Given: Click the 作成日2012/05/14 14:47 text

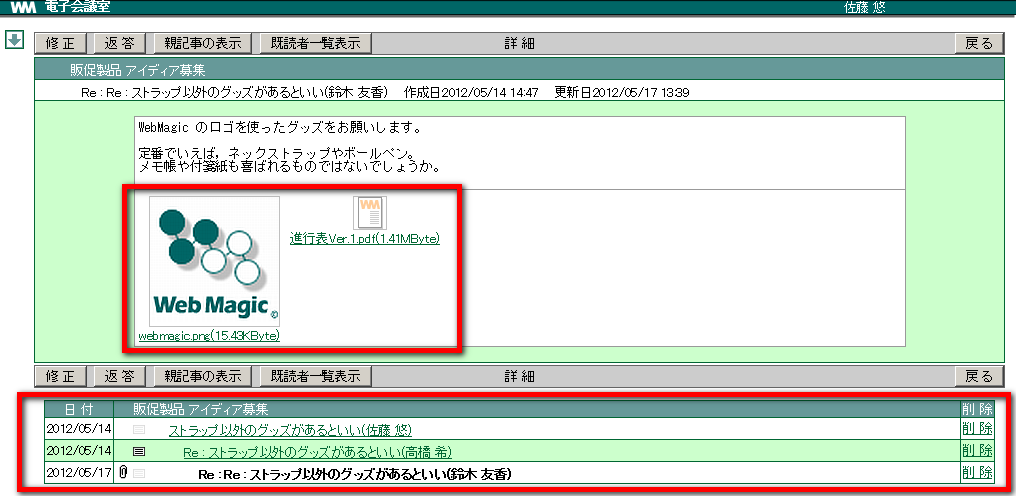Looking at the screenshot, I should [471, 93].
